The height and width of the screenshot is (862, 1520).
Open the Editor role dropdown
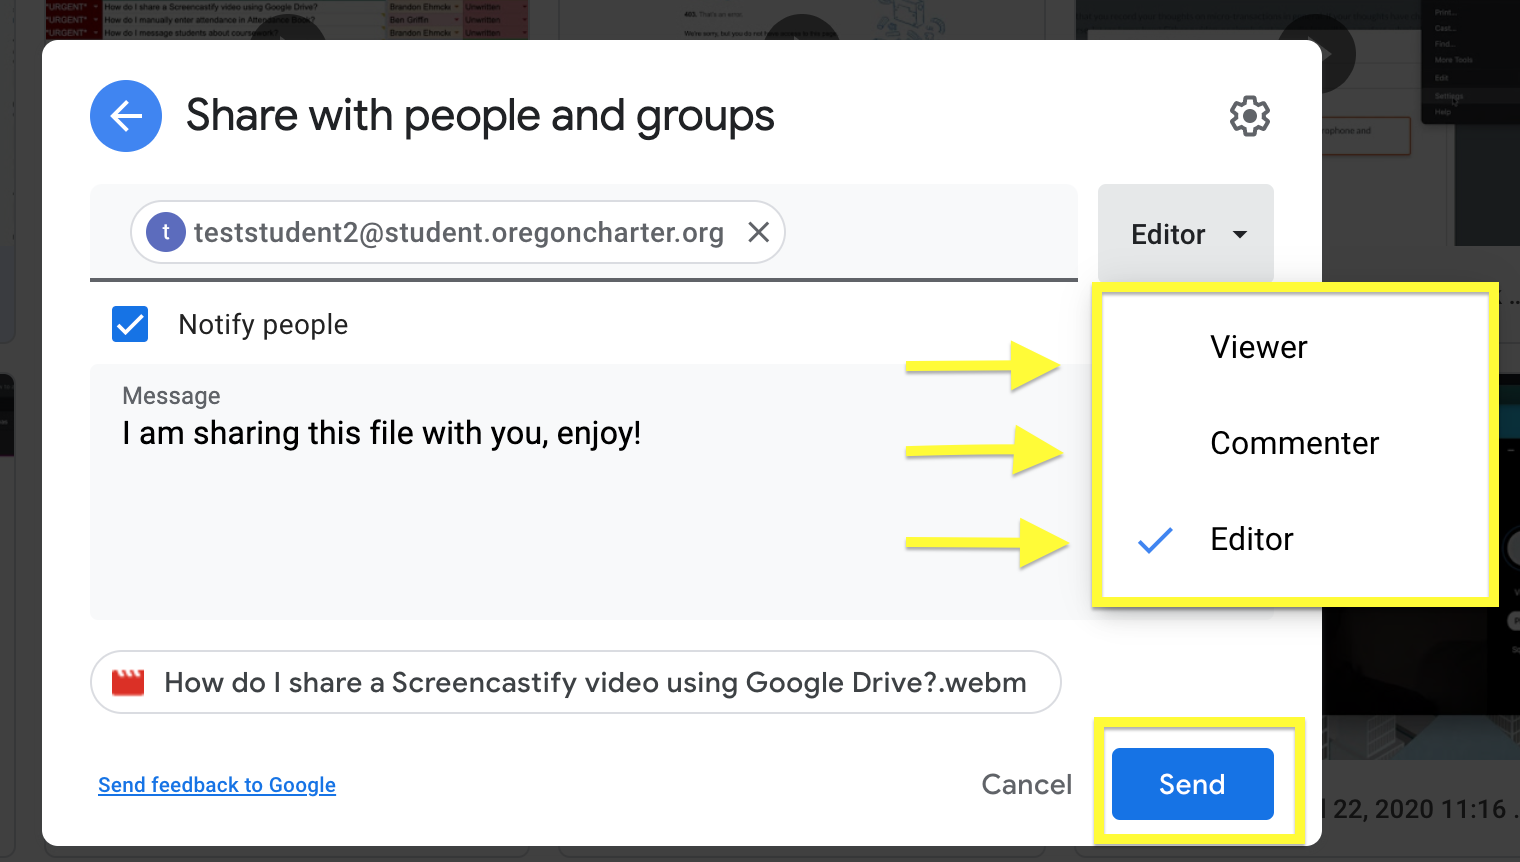click(x=1186, y=234)
